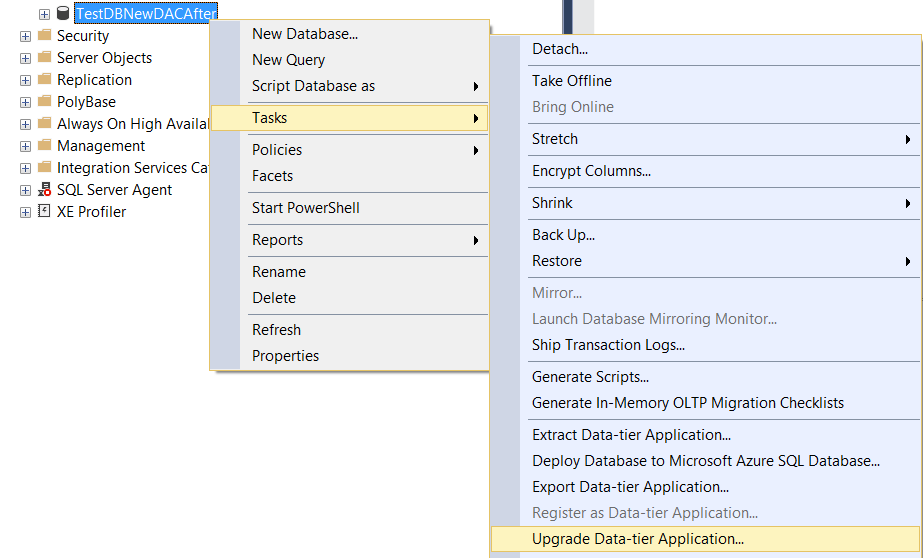Choose Upgrade Data-tier Application from Tasks
923x558 pixels.
pos(705,539)
